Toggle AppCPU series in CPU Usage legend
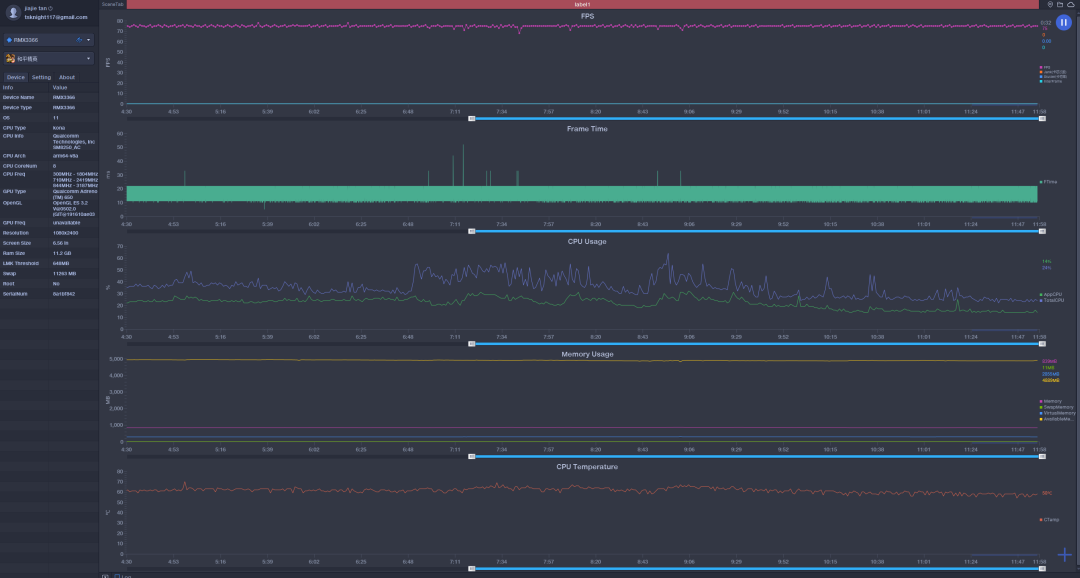This screenshot has height=578, width=1080. click(x=1051, y=294)
